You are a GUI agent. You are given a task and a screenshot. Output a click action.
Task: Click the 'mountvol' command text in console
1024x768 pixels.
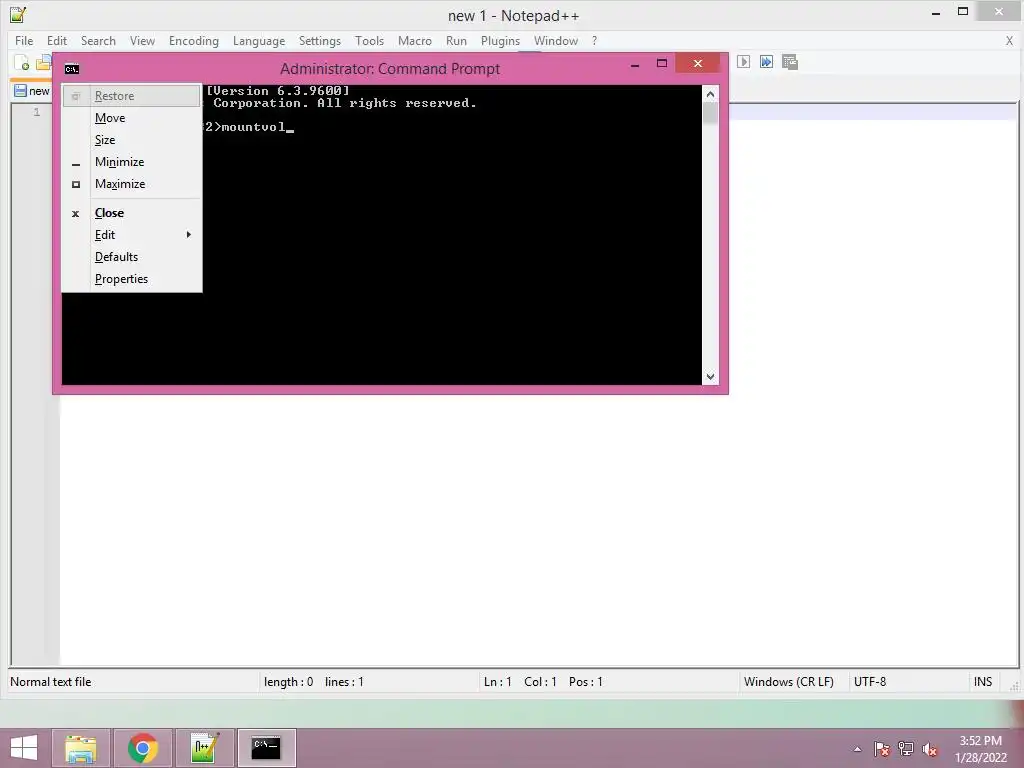[253, 127]
